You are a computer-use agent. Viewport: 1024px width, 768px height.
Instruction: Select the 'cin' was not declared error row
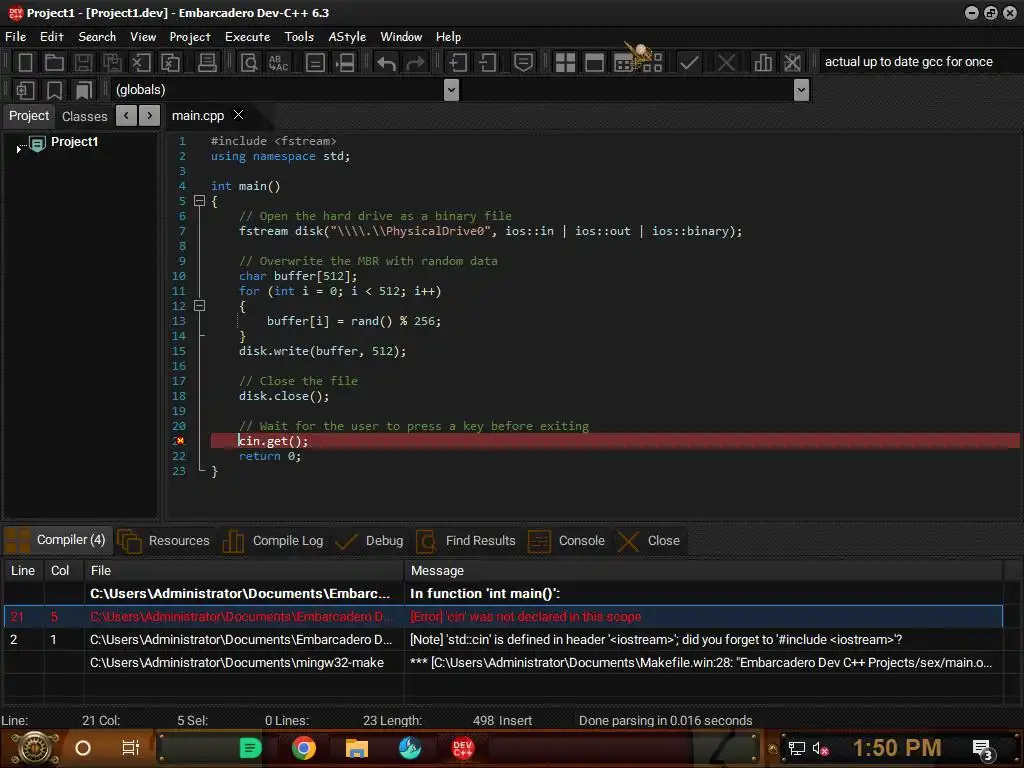503,616
